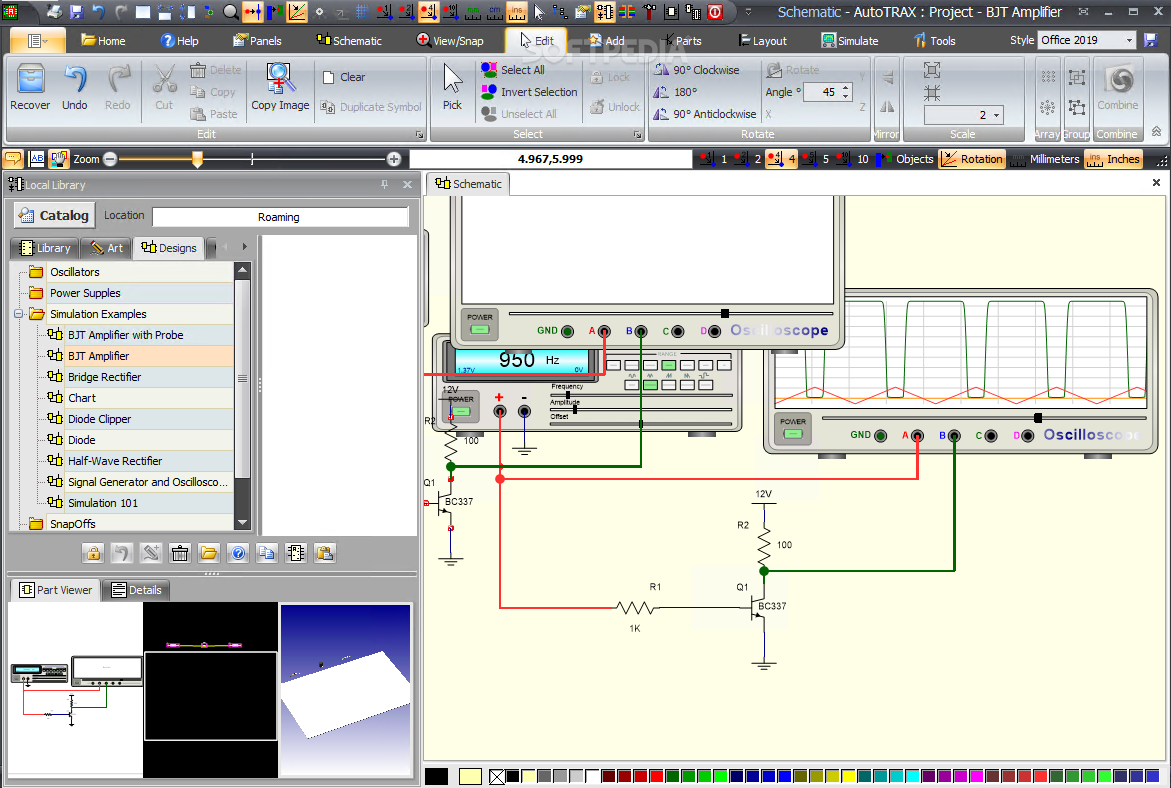Rotate 90° Anticlockwise

tap(705, 114)
